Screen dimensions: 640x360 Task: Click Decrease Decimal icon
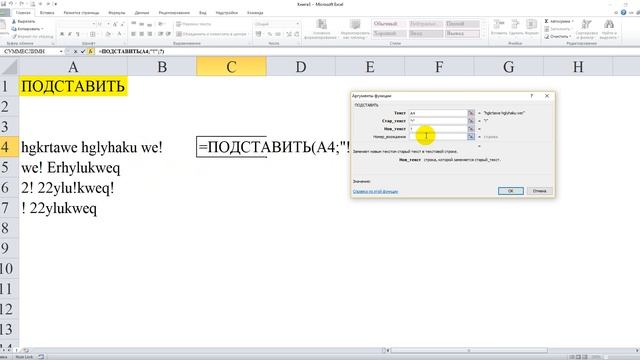click(x=297, y=34)
